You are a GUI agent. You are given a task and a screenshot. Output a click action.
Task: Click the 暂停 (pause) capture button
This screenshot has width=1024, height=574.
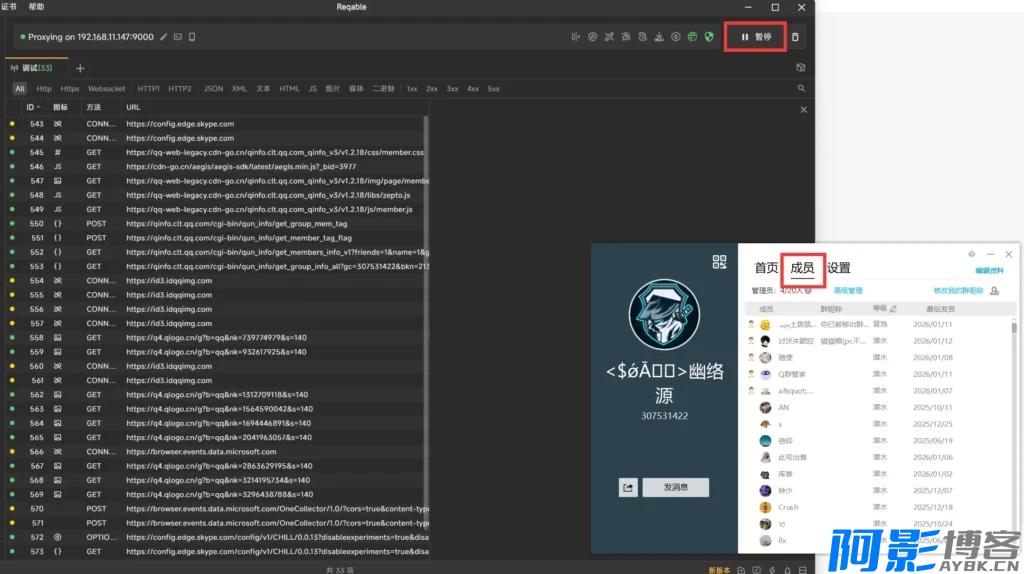[x=756, y=37]
